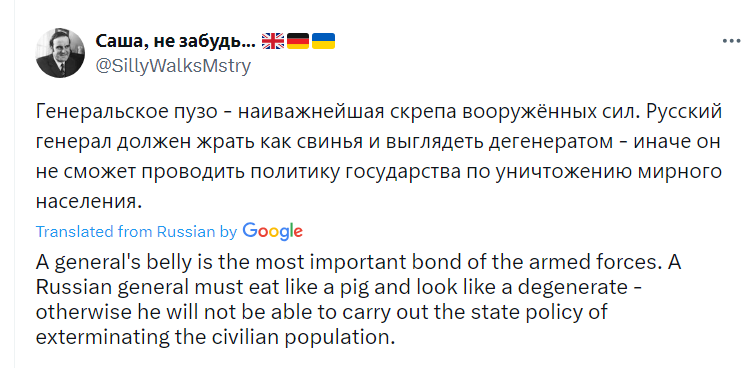The image size is (754, 368).
Task: Click the last Russian word населения.
Action: [89, 202]
